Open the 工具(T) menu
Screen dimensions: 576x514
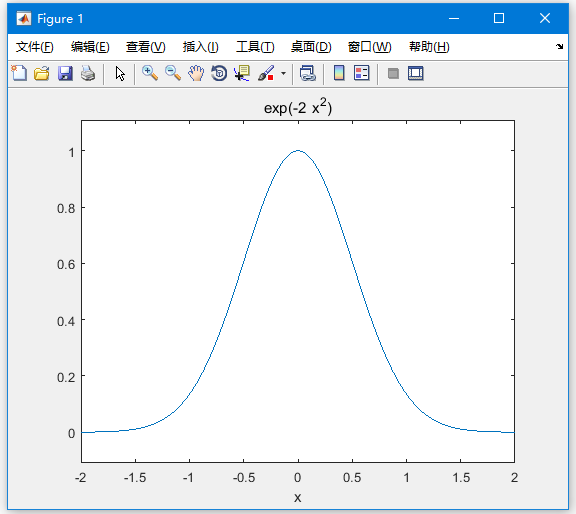(x=255, y=47)
